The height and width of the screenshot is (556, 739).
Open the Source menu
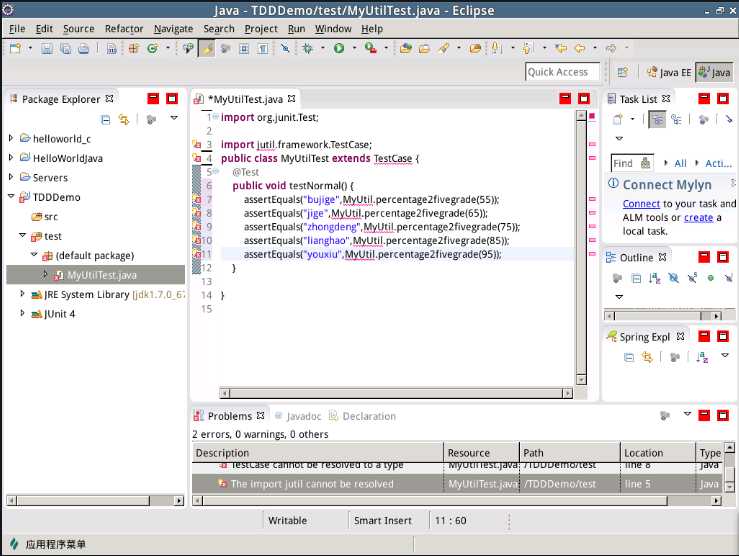[79, 29]
